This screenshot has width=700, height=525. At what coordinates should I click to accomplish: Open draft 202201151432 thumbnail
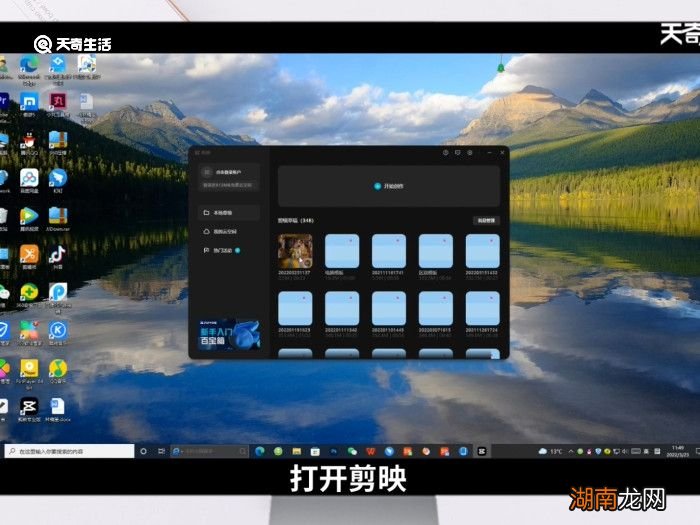click(483, 251)
